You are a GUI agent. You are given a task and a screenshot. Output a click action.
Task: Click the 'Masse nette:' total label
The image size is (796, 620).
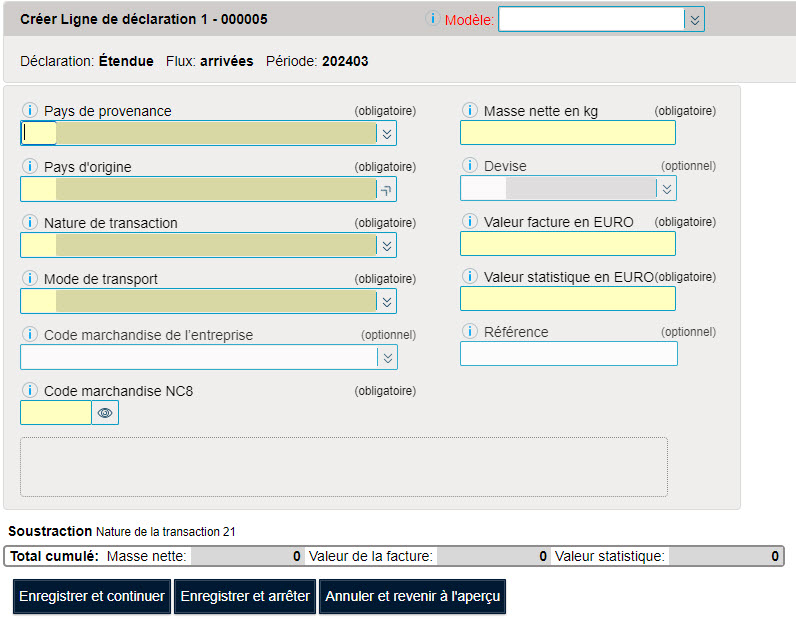(x=146, y=556)
